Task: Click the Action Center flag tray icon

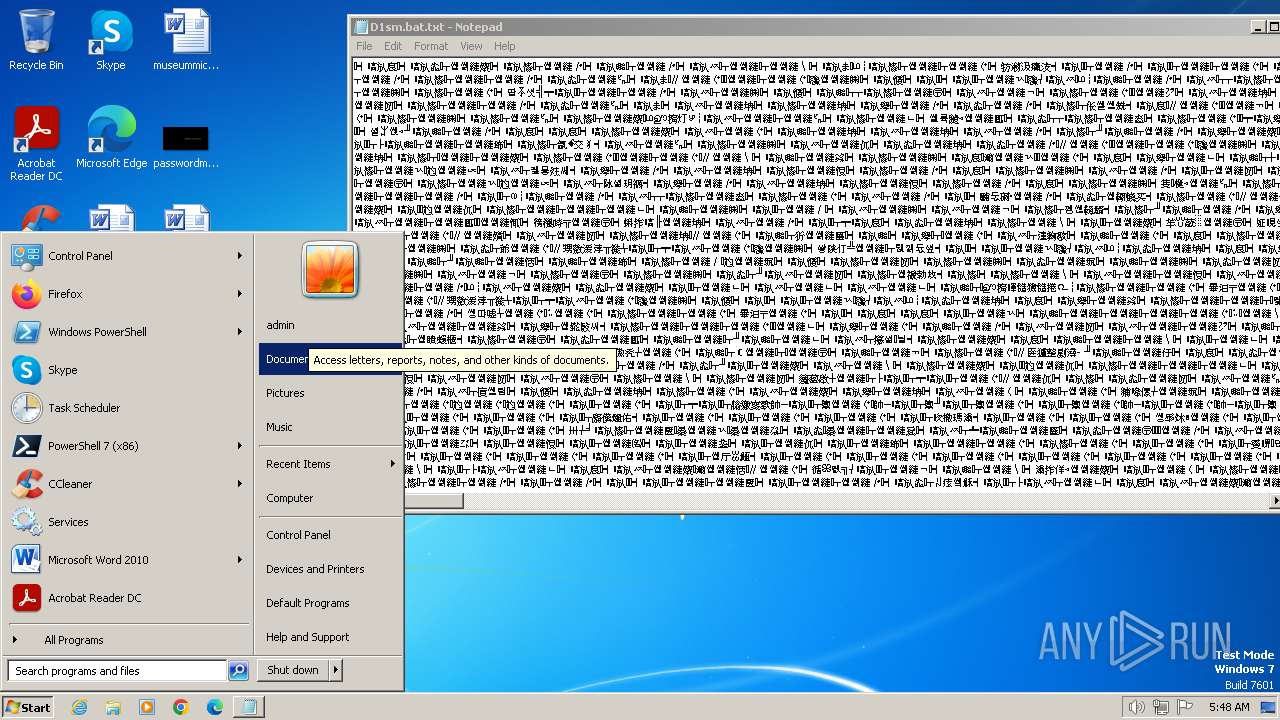Action: click(1183, 707)
